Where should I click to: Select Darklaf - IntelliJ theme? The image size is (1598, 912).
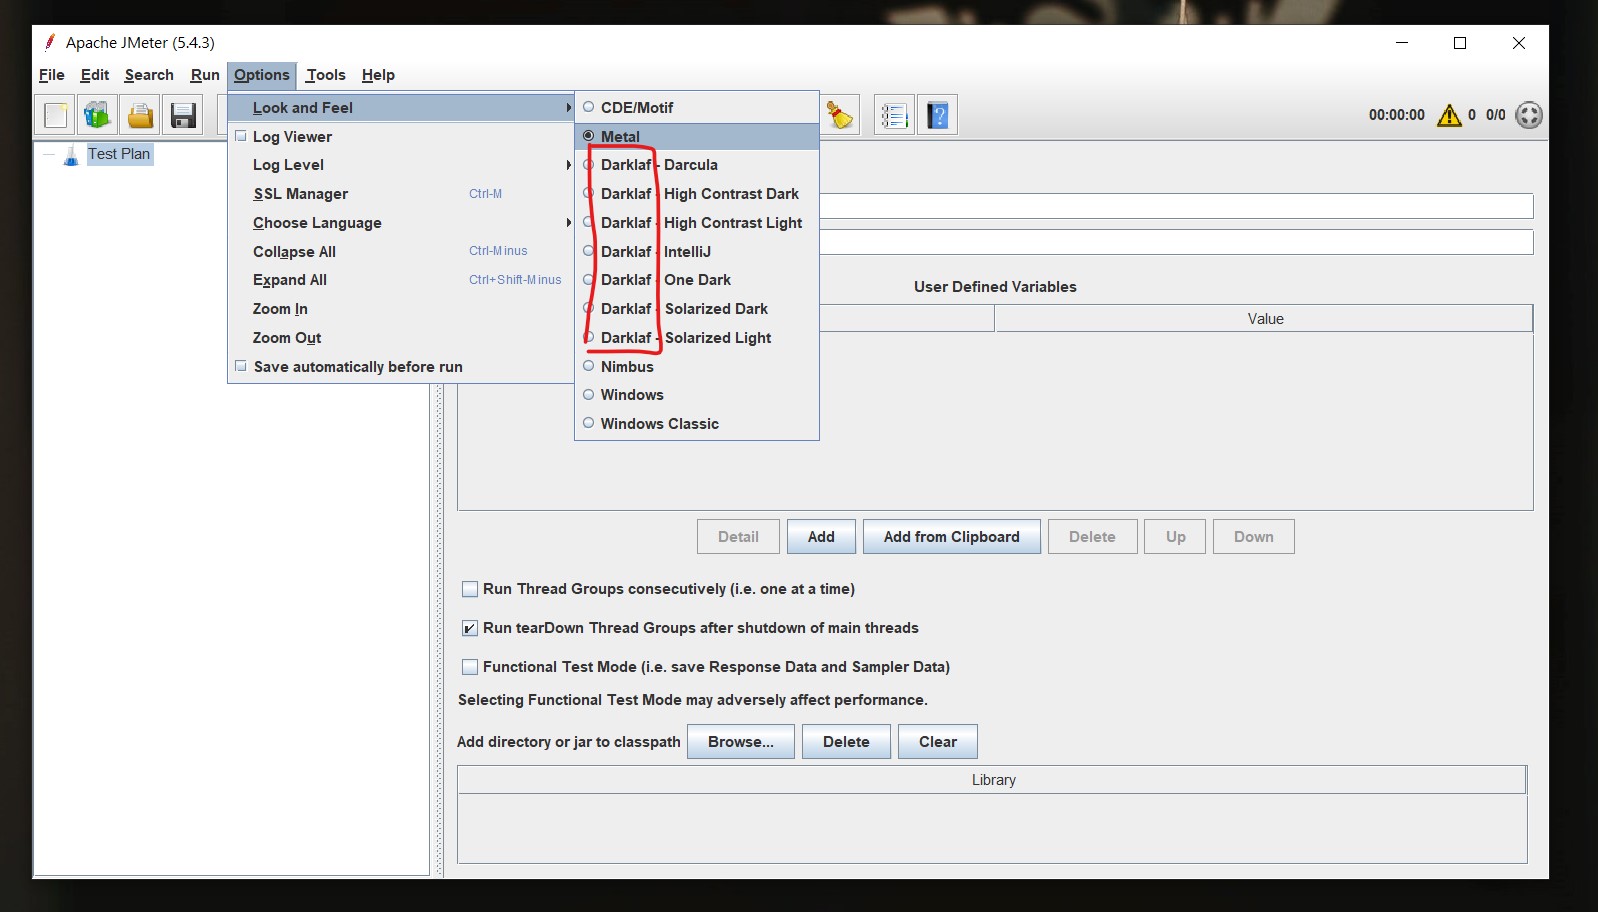point(697,252)
